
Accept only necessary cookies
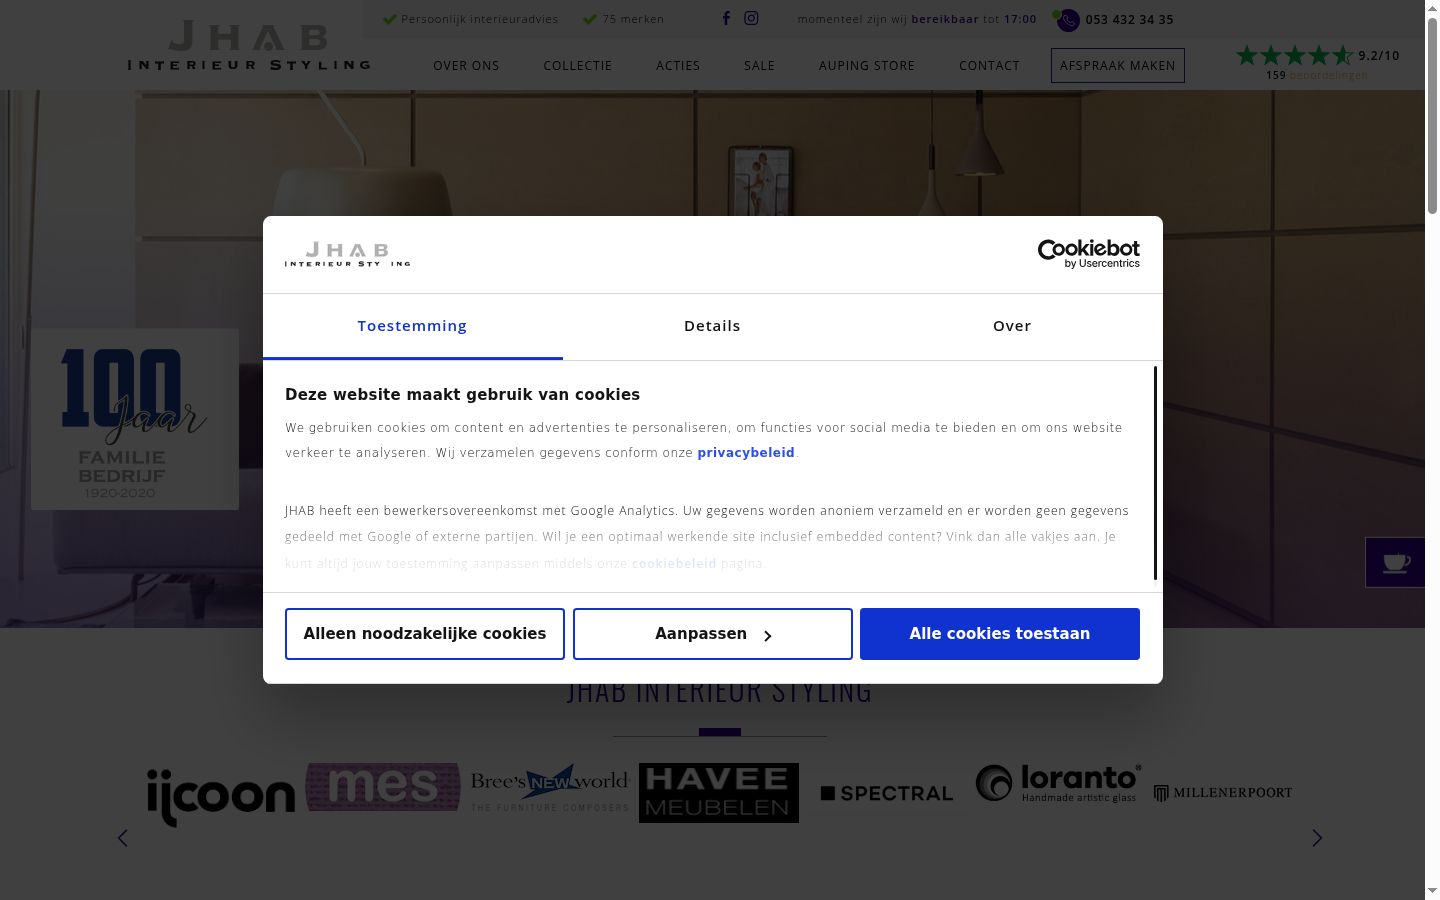pos(425,634)
